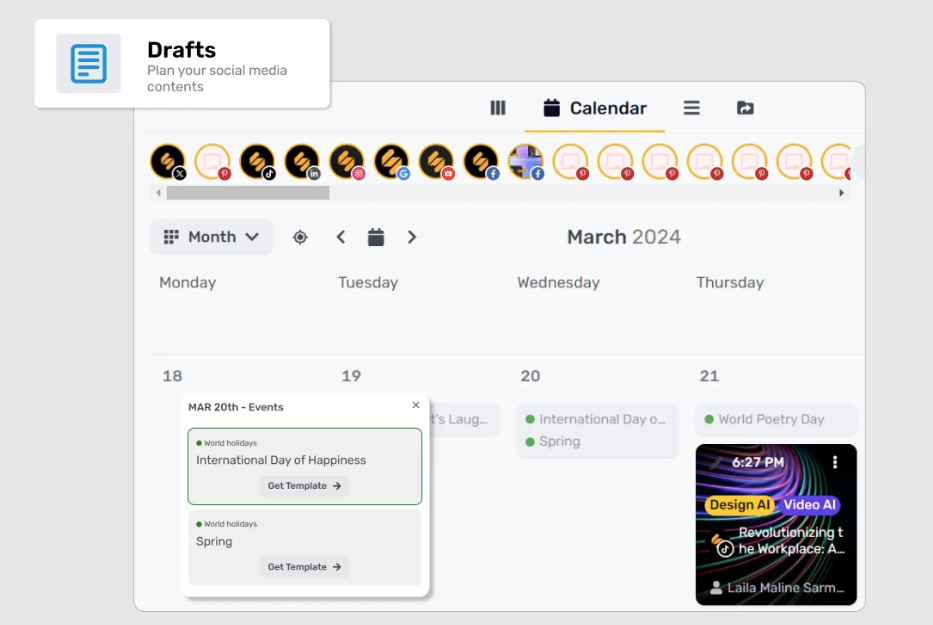This screenshot has height=625, width=933.
Task: Get Template for International Day of Happiness
Action: [304, 486]
